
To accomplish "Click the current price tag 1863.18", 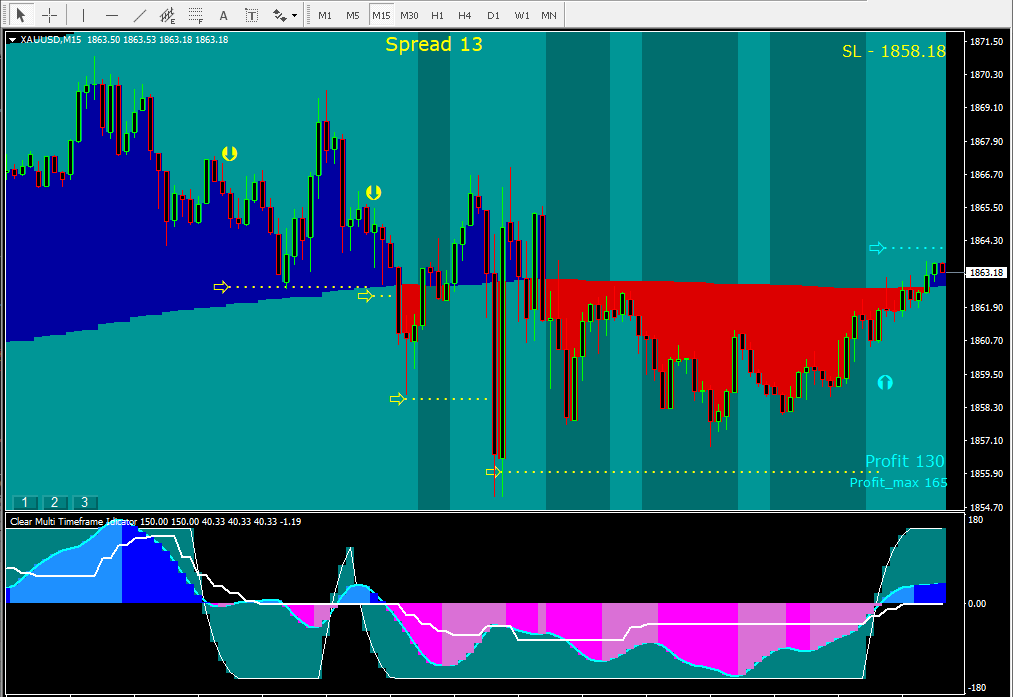I will click(987, 273).
